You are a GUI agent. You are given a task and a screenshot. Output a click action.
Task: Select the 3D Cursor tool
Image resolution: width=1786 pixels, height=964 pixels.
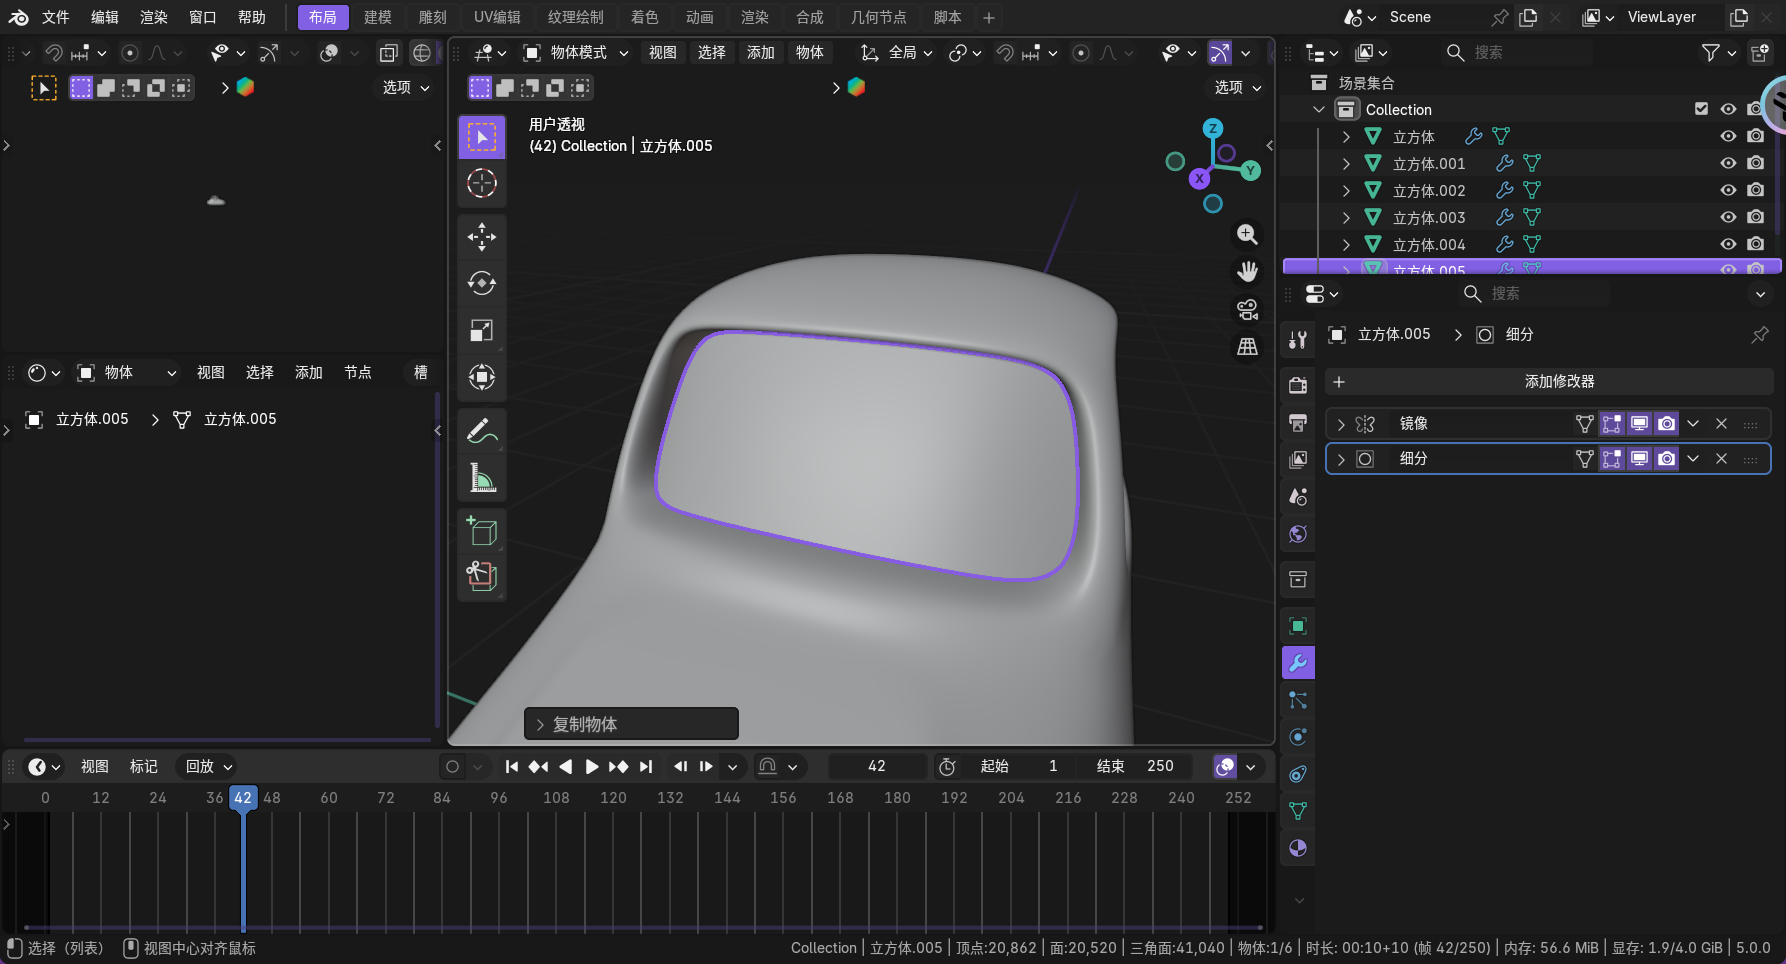point(481,183)
